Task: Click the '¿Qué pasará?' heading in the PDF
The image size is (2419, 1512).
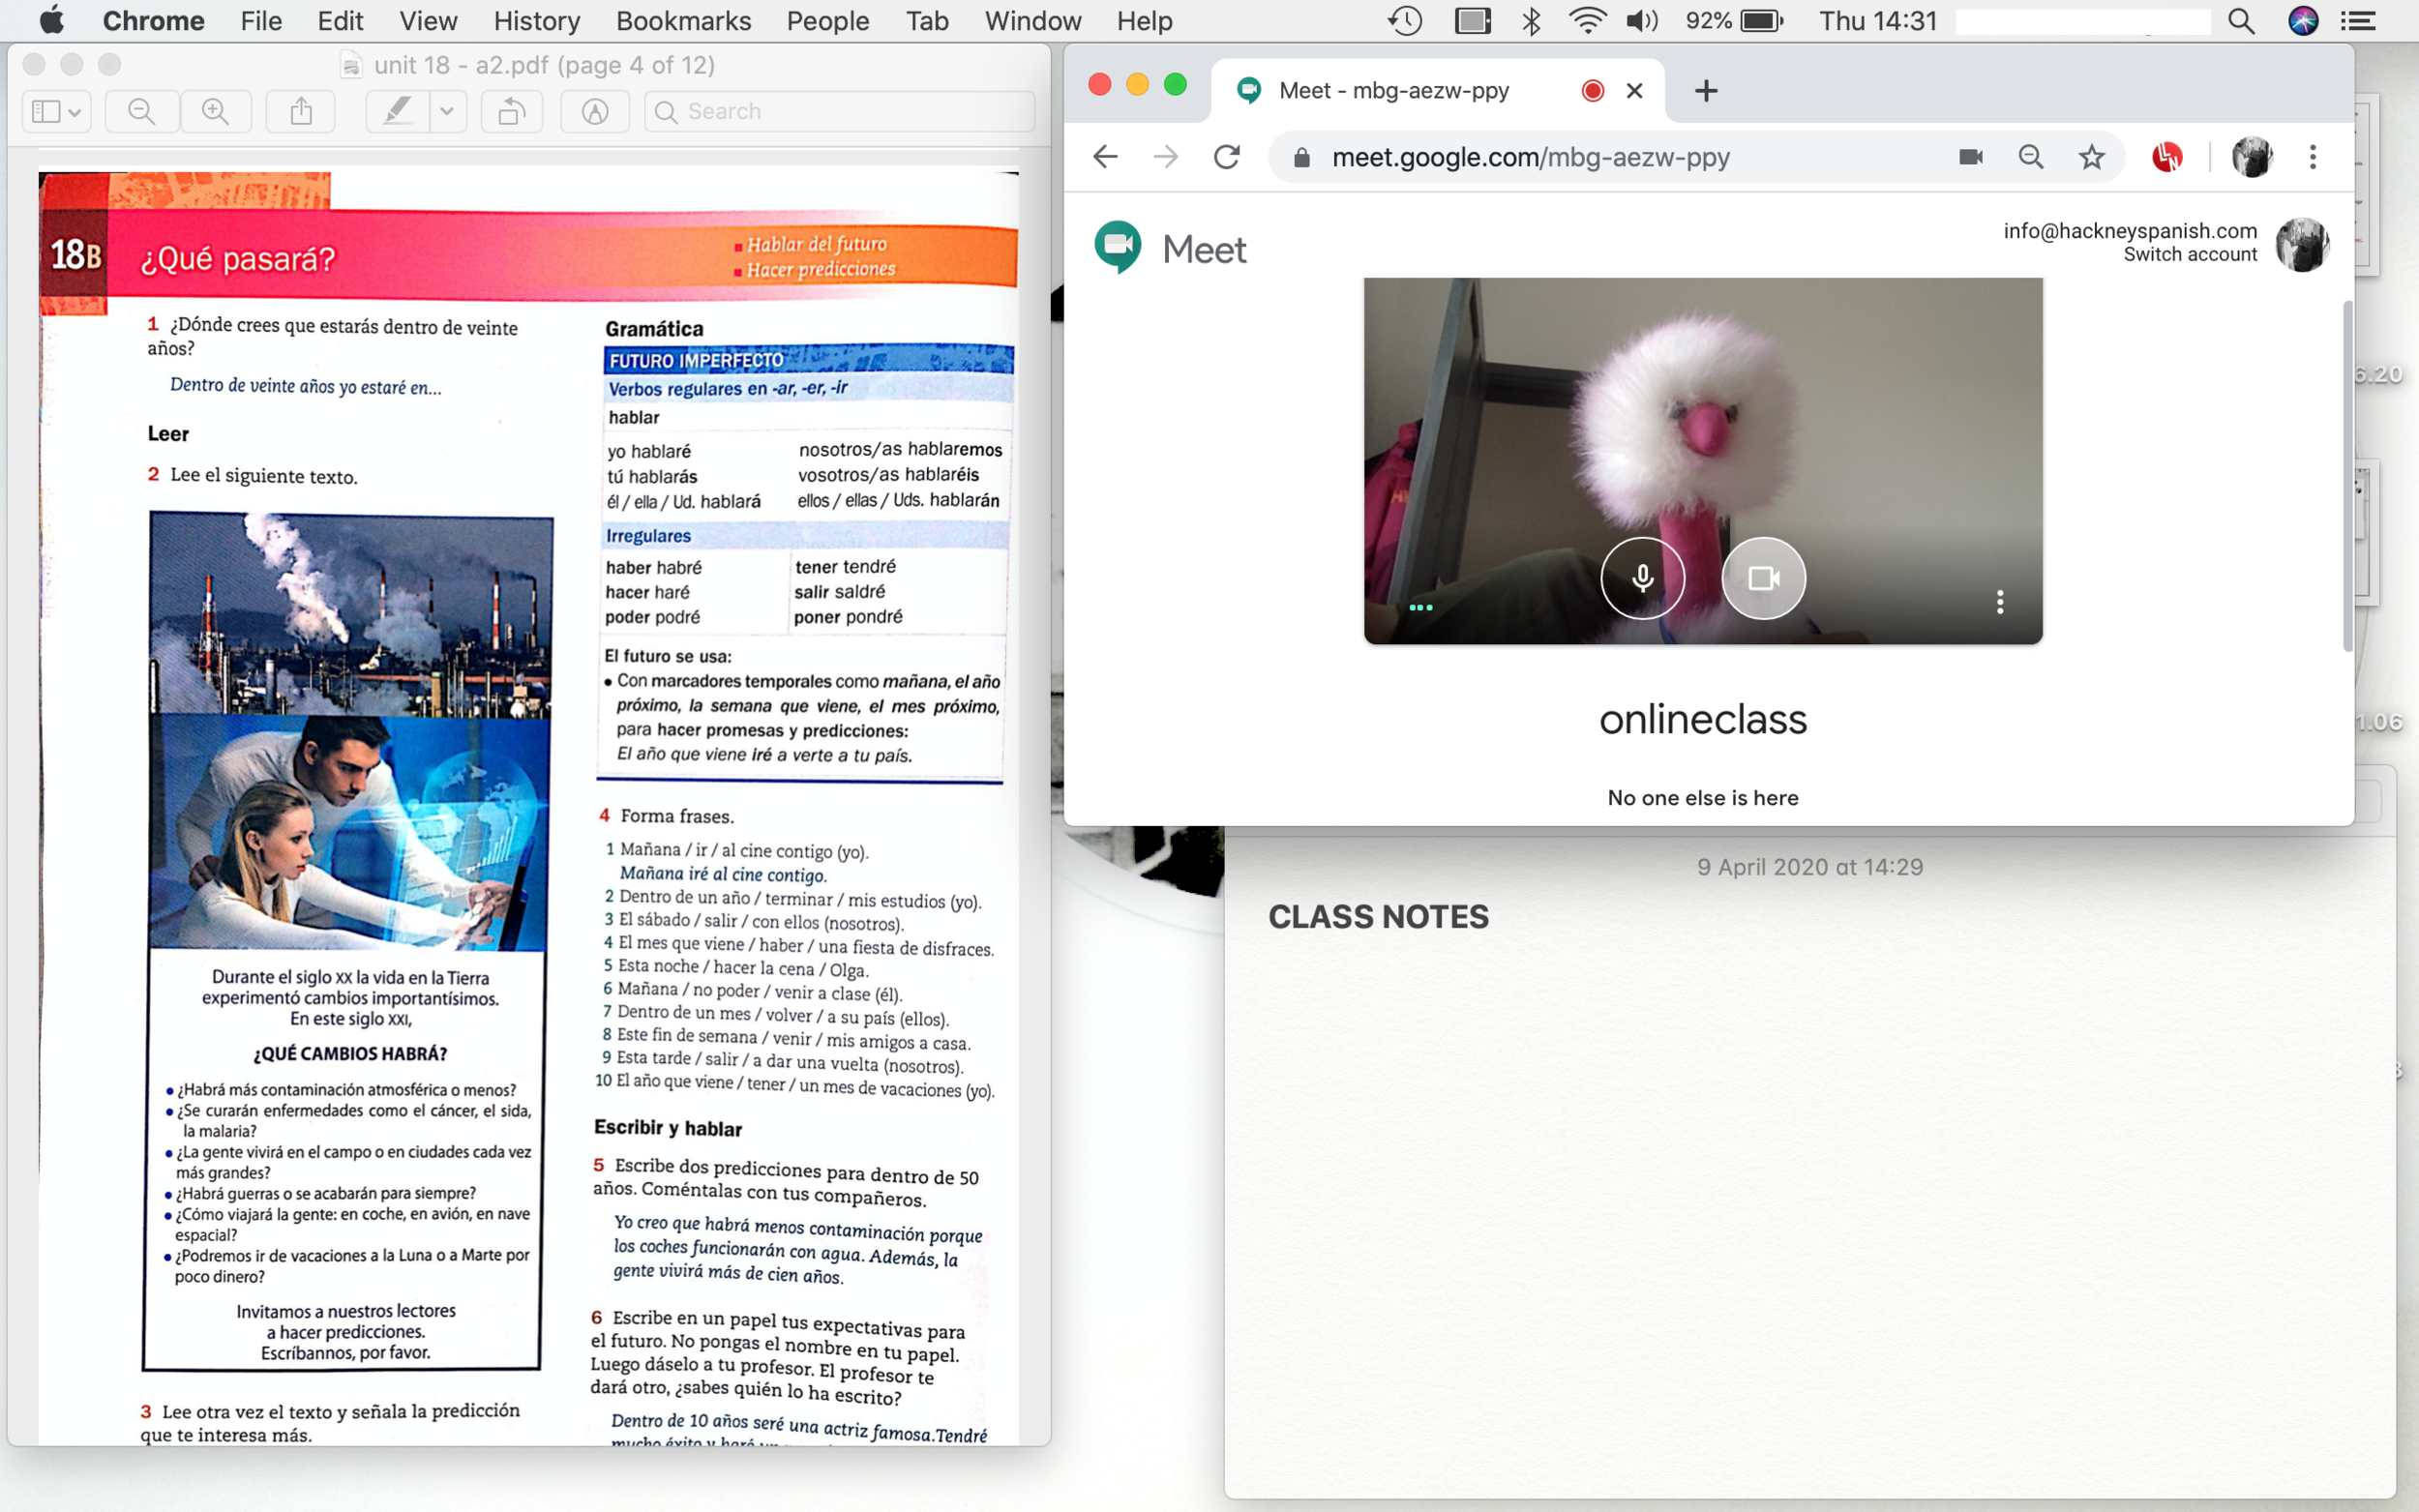Action: pos(237,259)
